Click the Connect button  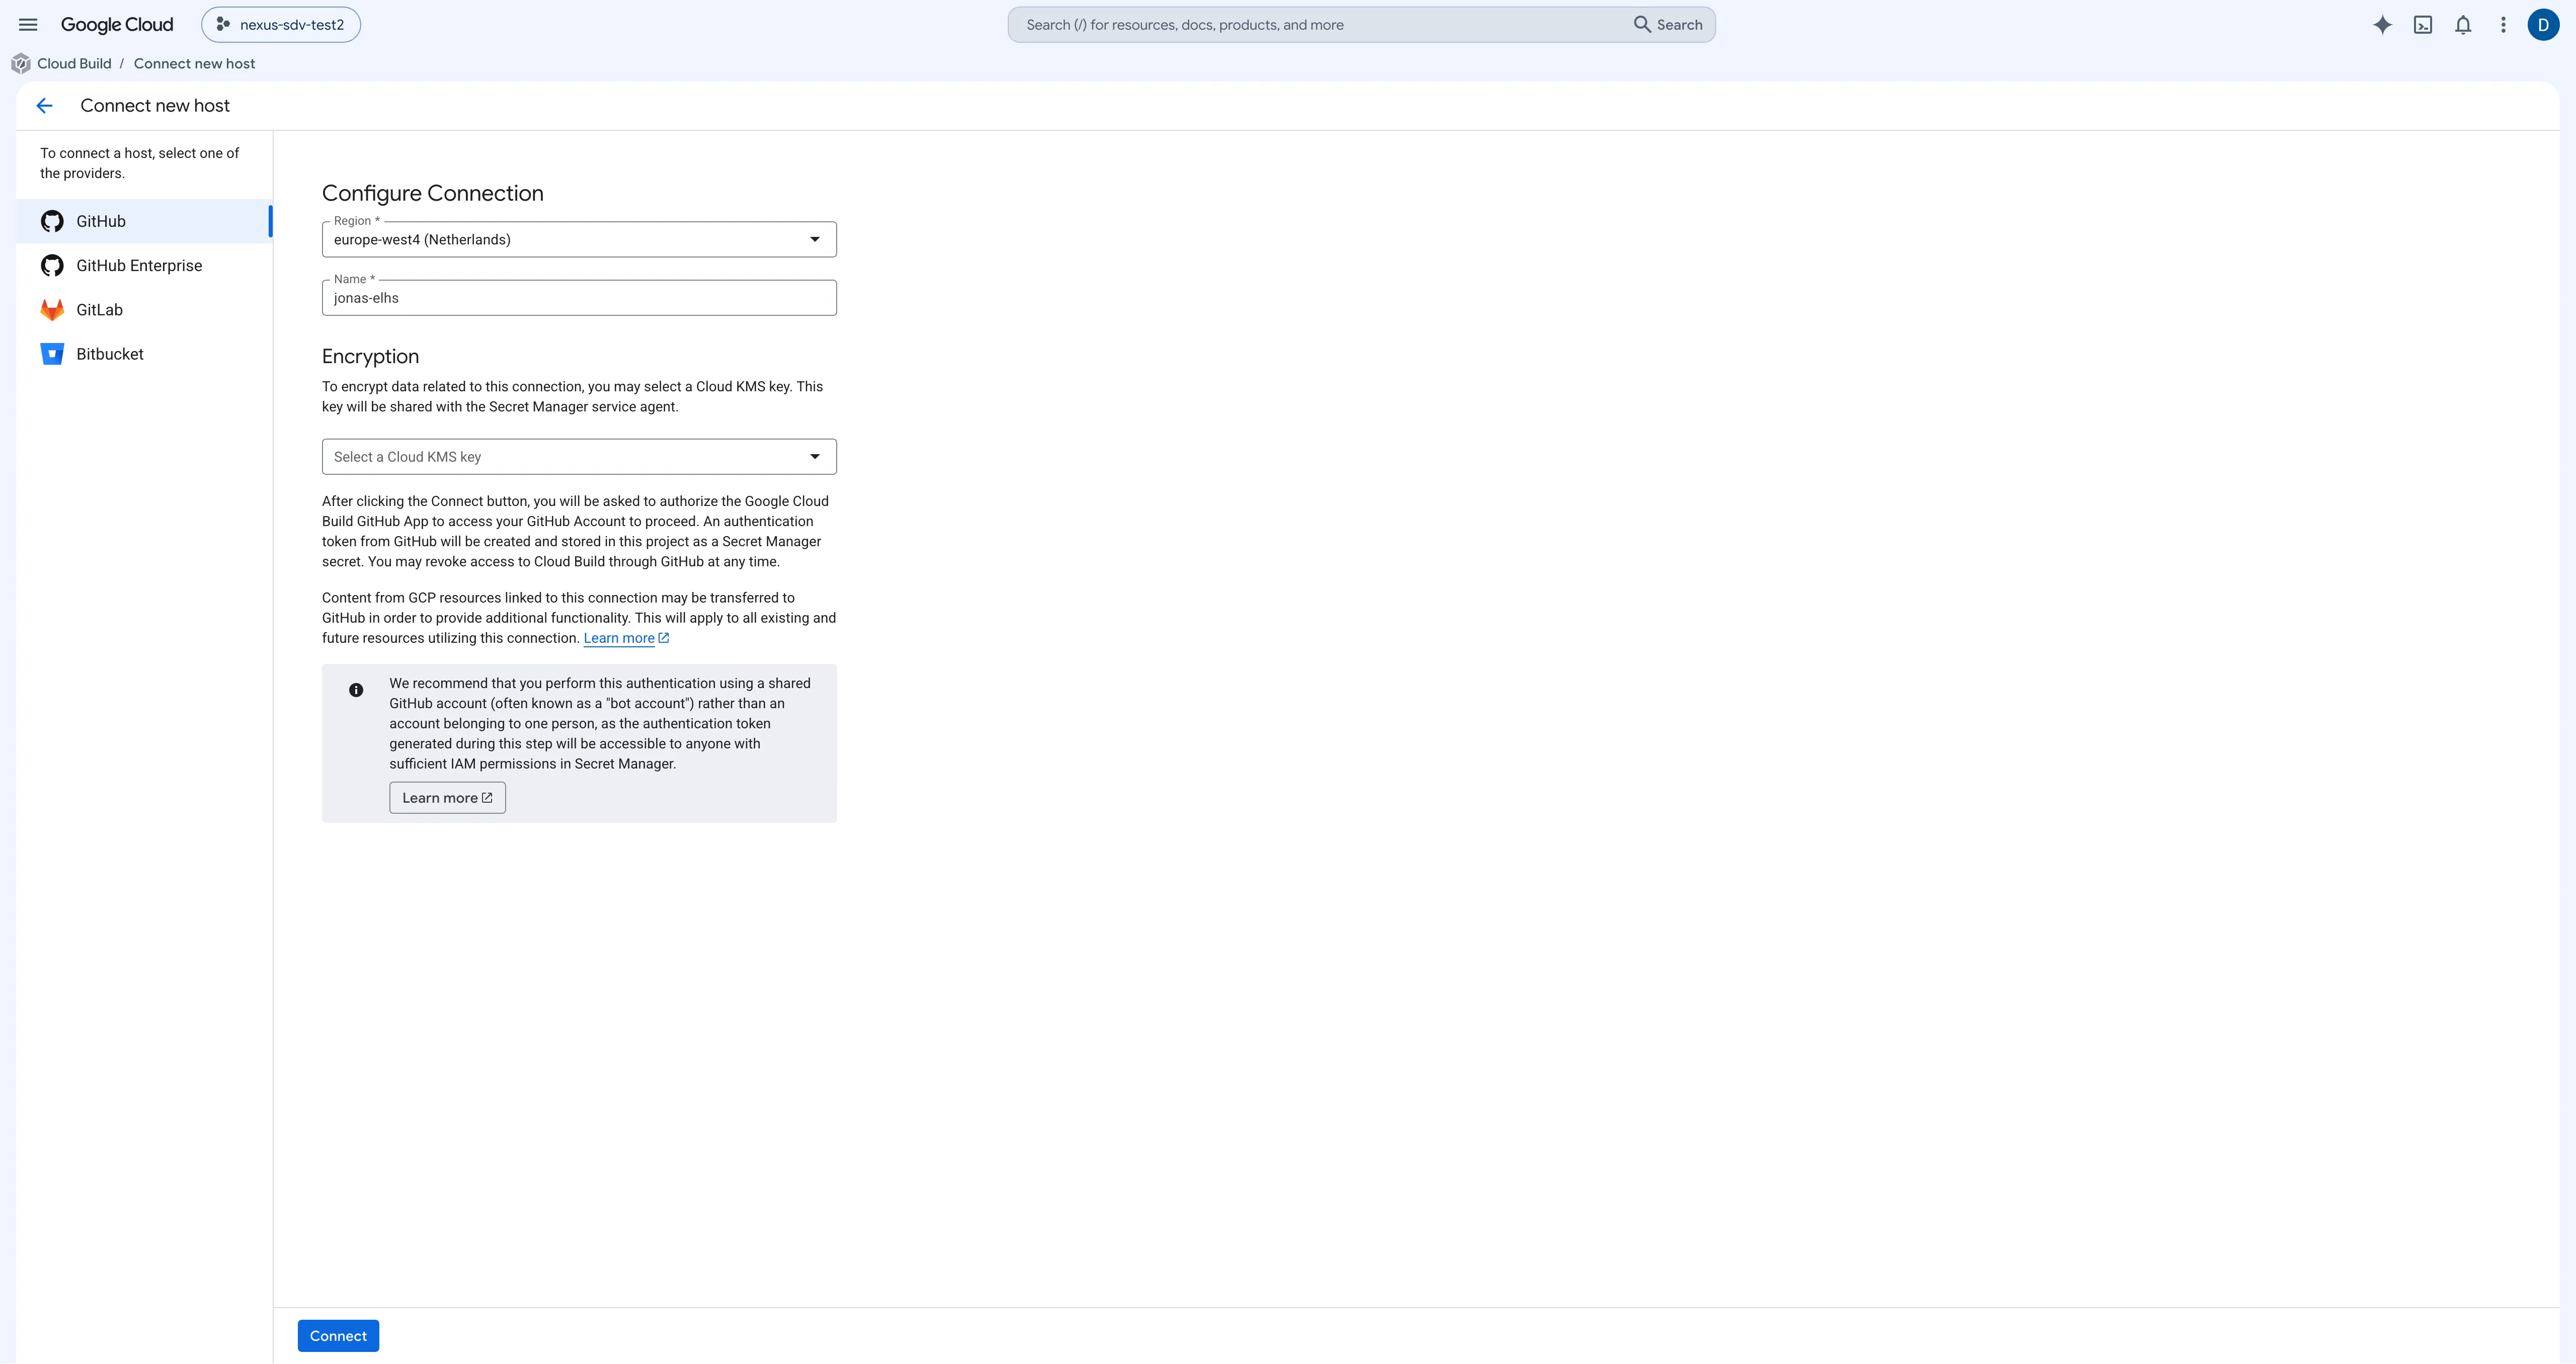pos(338,1336)
